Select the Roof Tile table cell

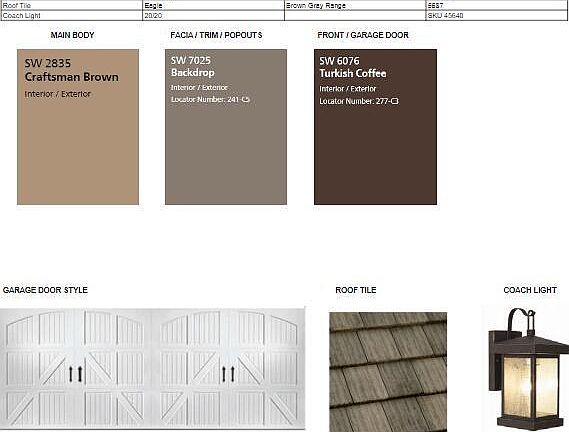click(x=72, y=5)
